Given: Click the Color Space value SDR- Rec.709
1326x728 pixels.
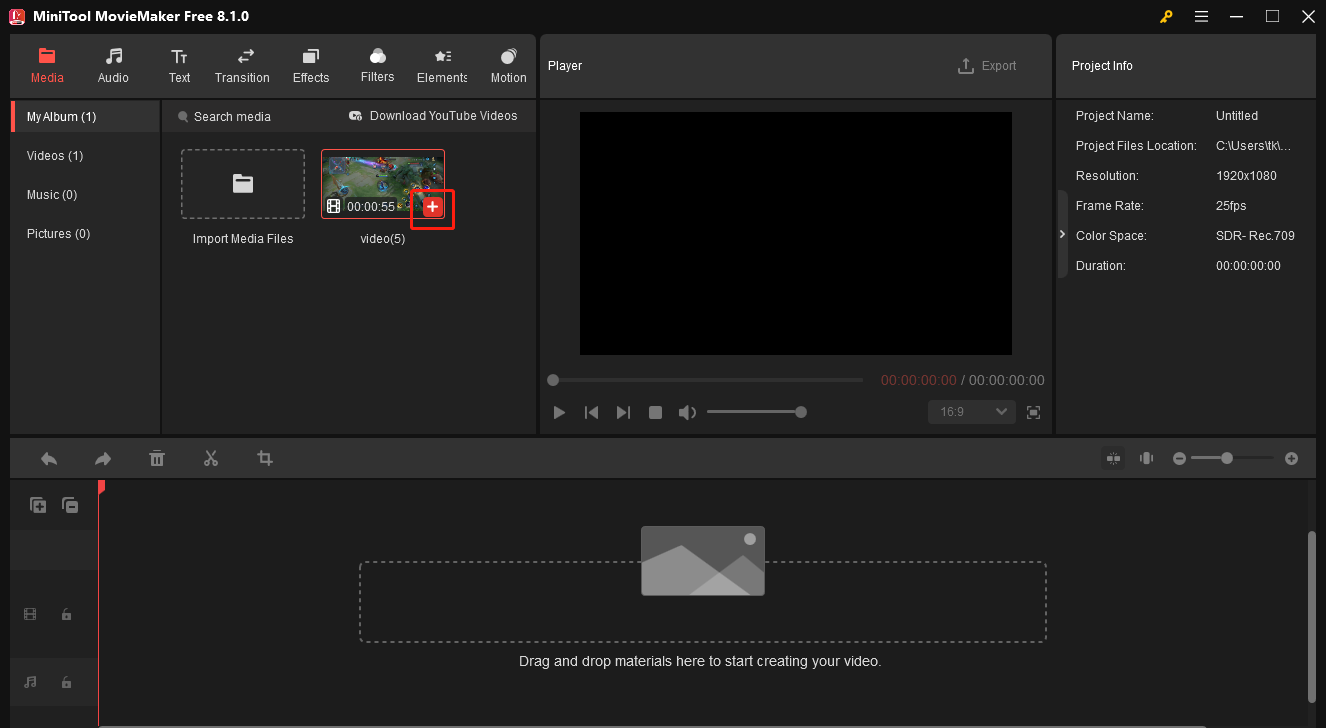Looking at the screenshot, I should [1255, 236].
